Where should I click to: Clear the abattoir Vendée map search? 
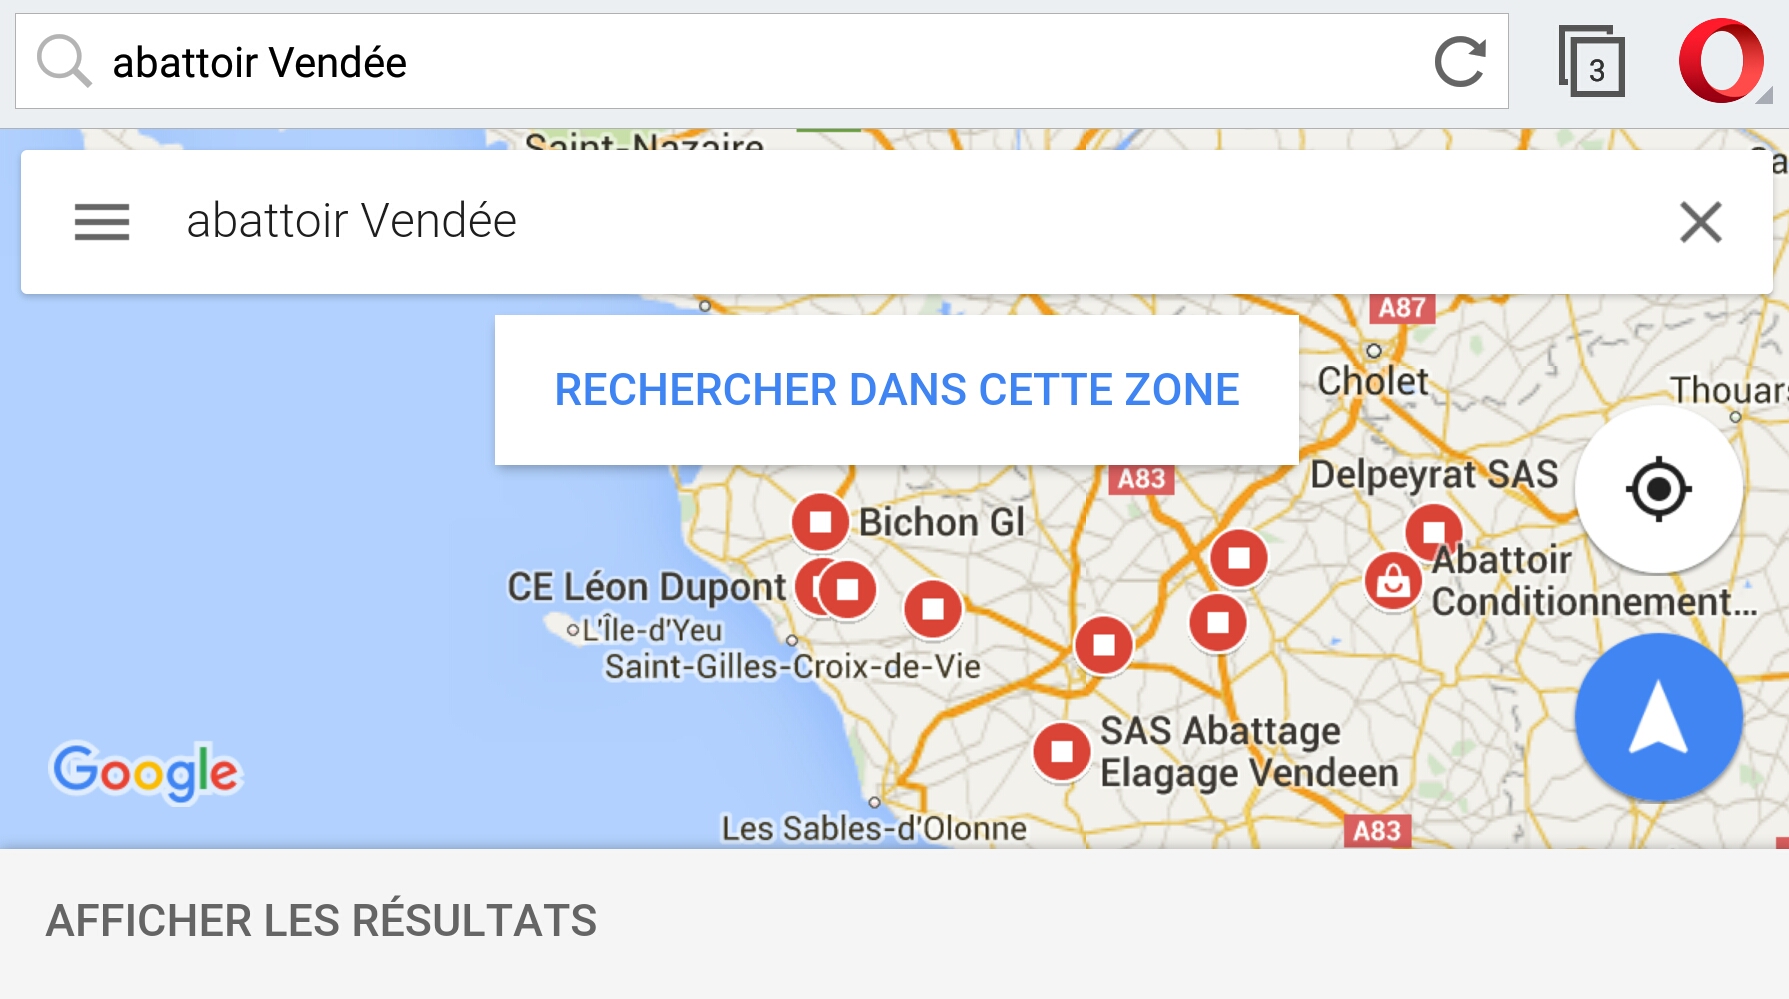tap(1700, 222)
